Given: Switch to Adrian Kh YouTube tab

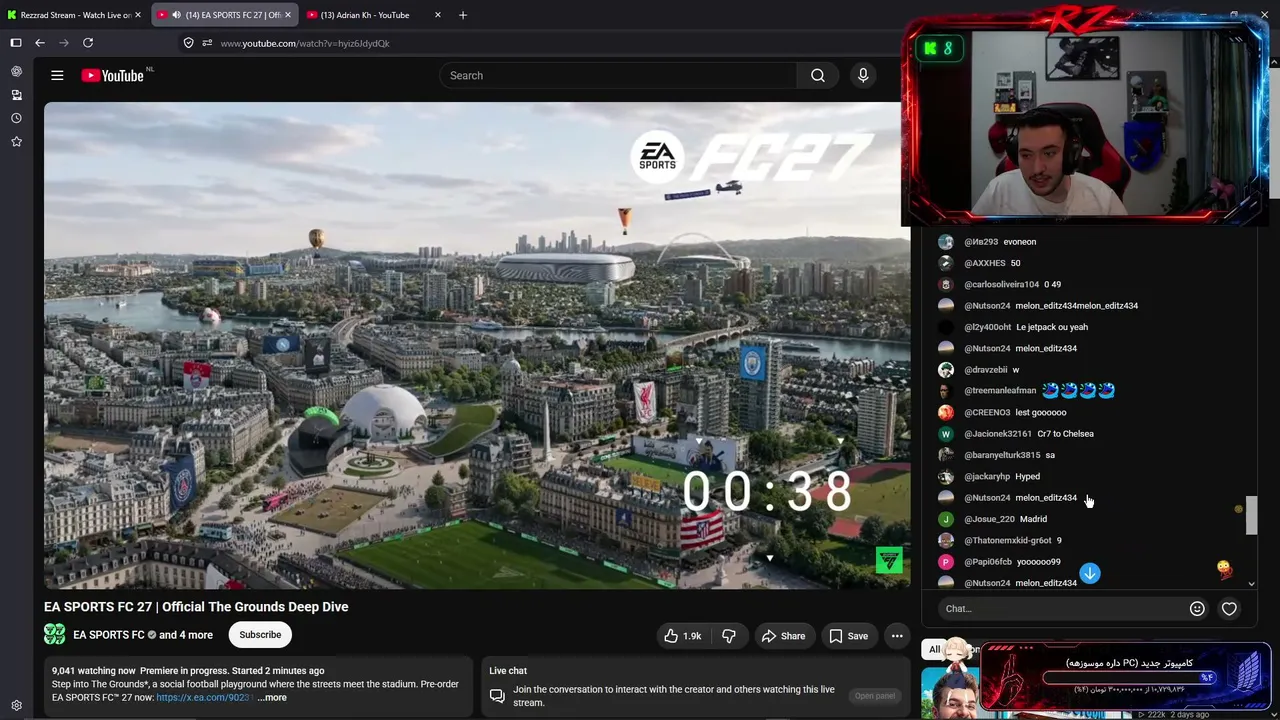Looking at the screenshot, I should click(374, 15).
